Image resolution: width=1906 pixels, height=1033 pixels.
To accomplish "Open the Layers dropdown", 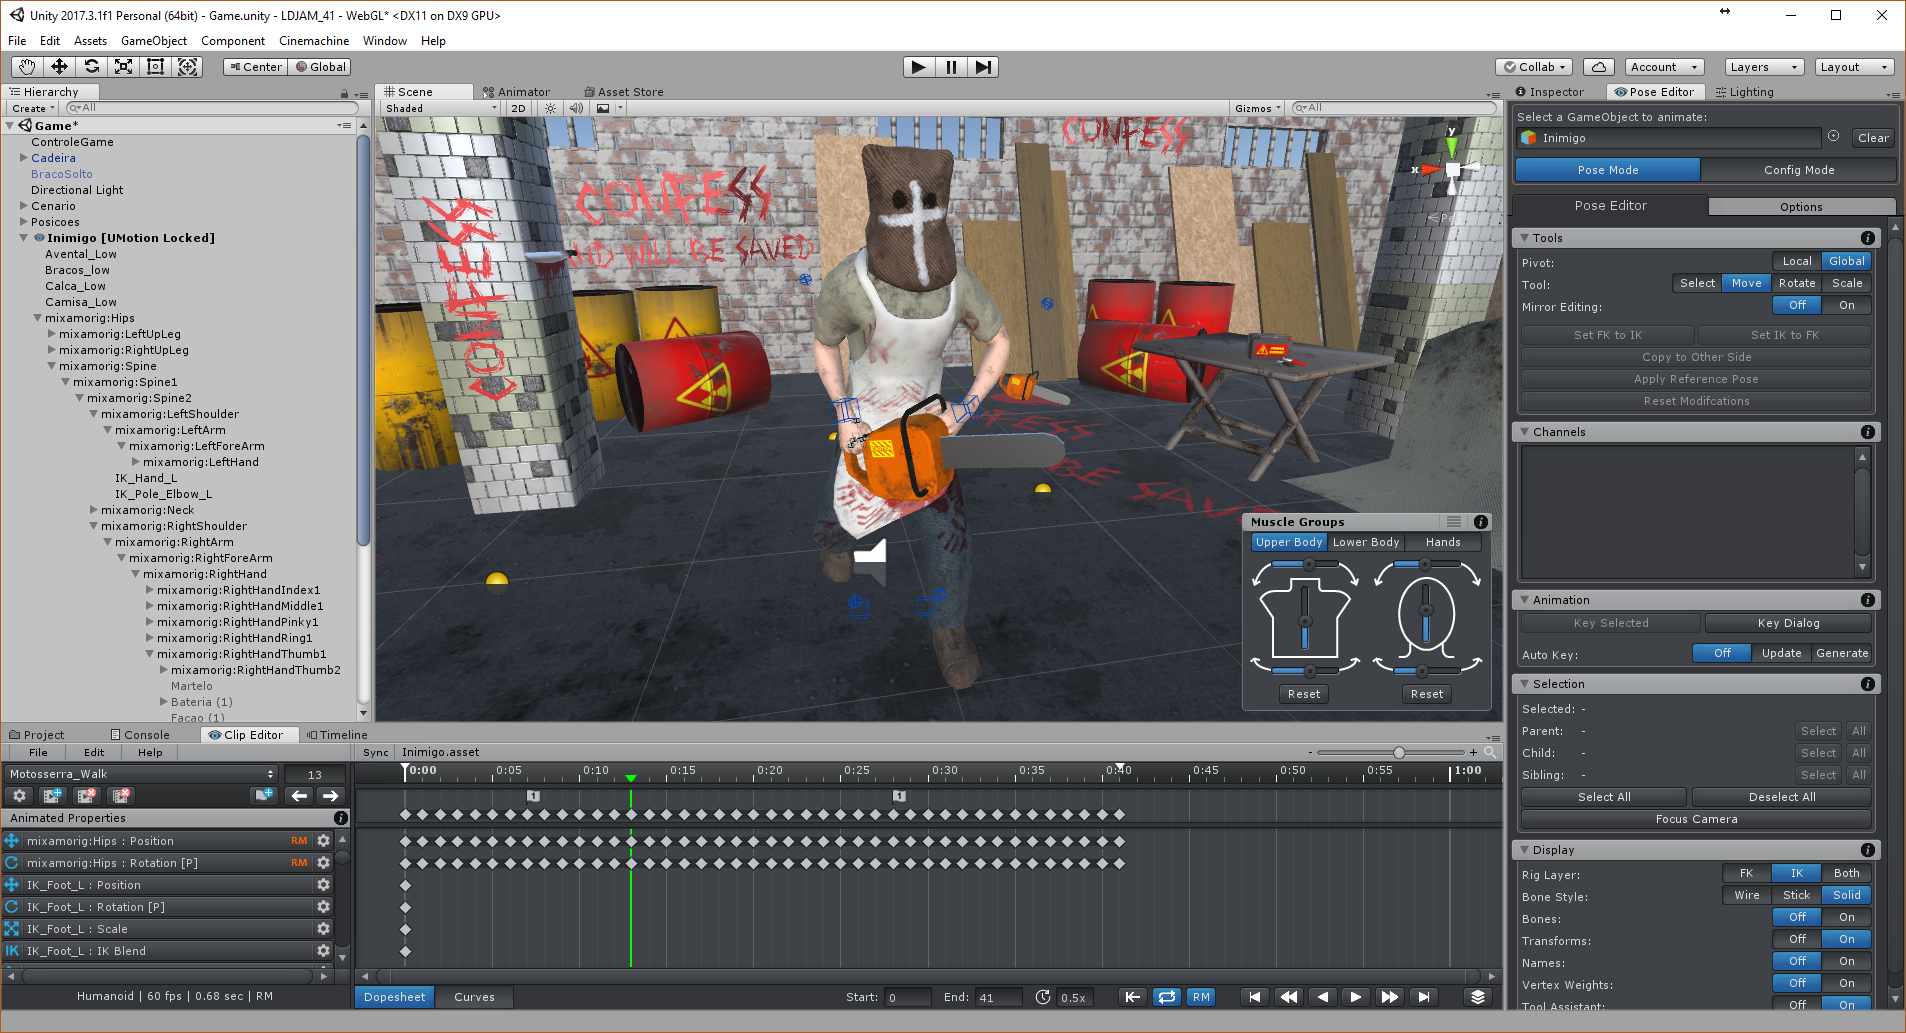I will pyautogui.click(x=1764, y=67).
